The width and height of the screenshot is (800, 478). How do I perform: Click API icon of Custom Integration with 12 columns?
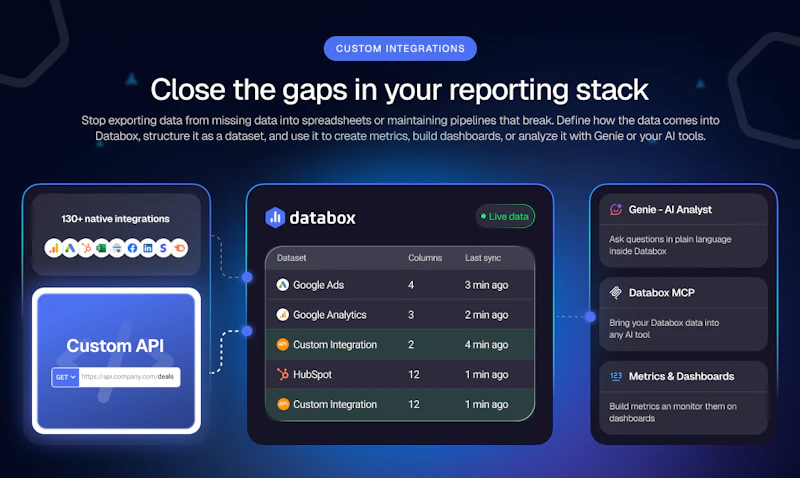click(x=283, y=404)
